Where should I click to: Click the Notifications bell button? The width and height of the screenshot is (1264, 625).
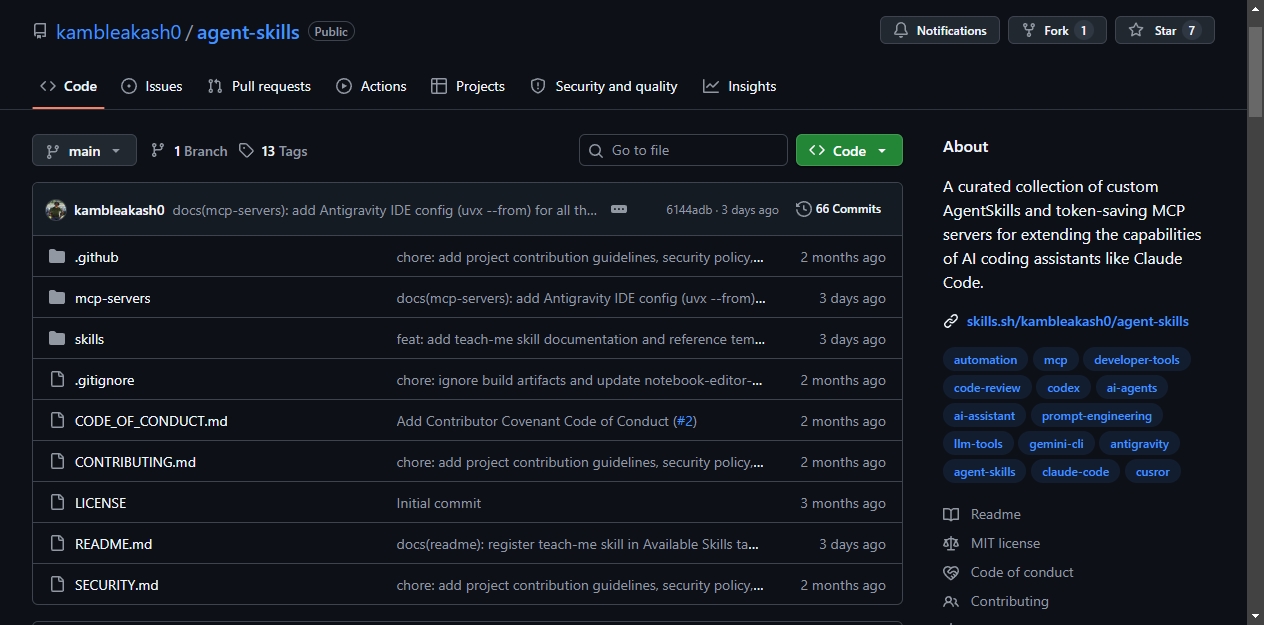click(940, 31)
